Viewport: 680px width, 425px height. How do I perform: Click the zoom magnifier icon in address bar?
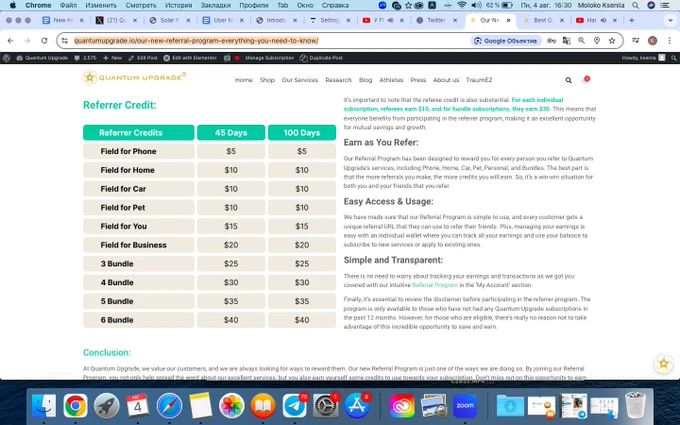(x=582, y=40)
